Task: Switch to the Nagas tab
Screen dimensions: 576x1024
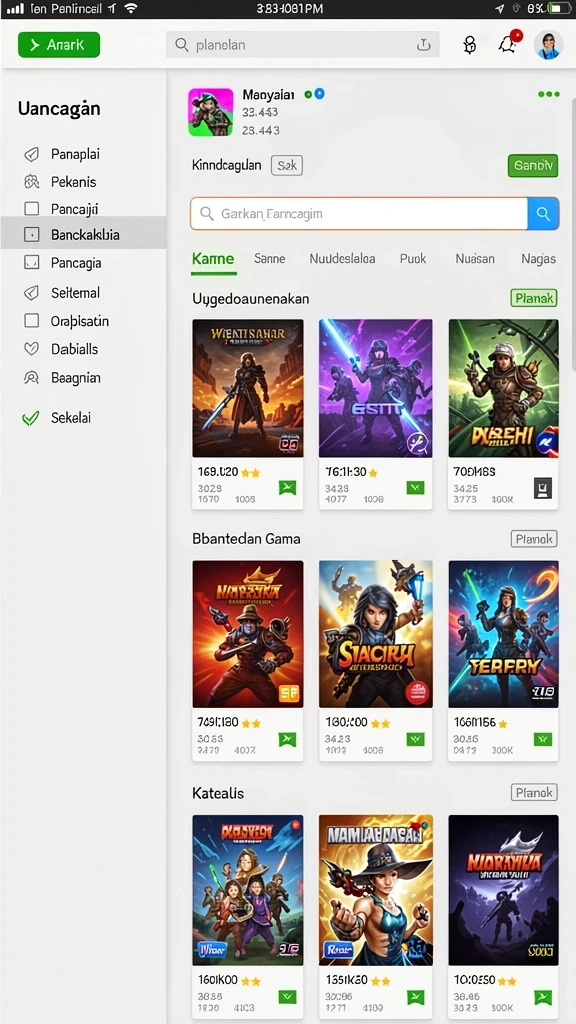Action: pos(538,259)
